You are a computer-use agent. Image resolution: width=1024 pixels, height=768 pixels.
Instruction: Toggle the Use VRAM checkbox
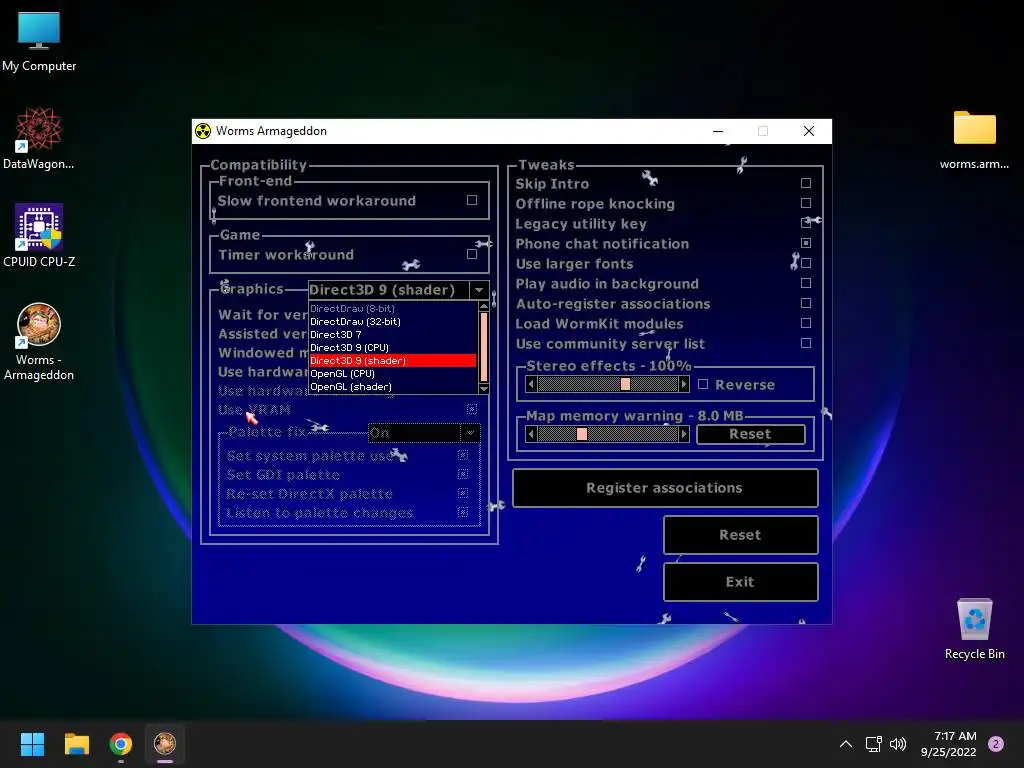[472, 409]
